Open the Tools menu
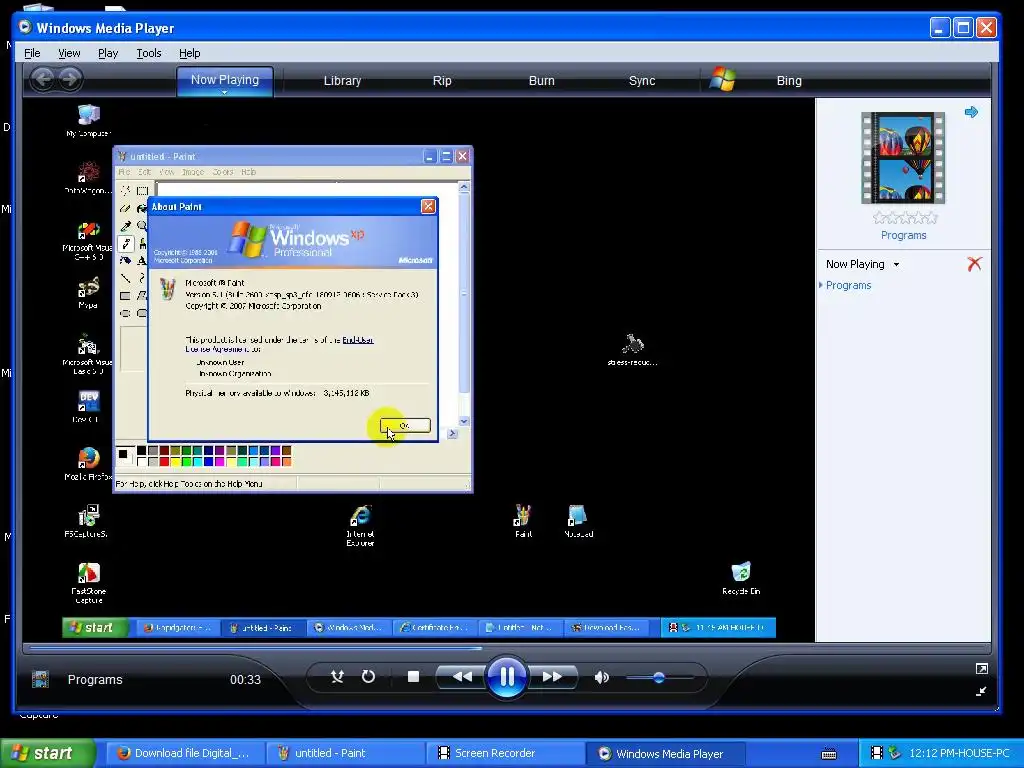 [148, 53]
